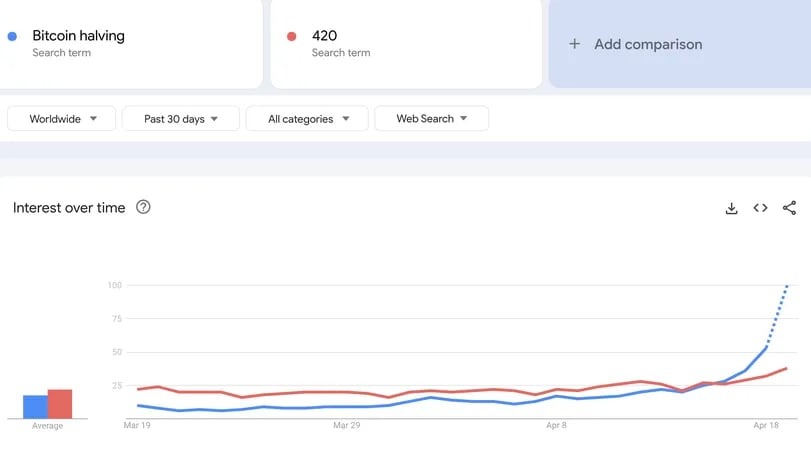Click the Mar 19 axis label
The width and height of the screenshot is (811, 474).
[137, 425]
